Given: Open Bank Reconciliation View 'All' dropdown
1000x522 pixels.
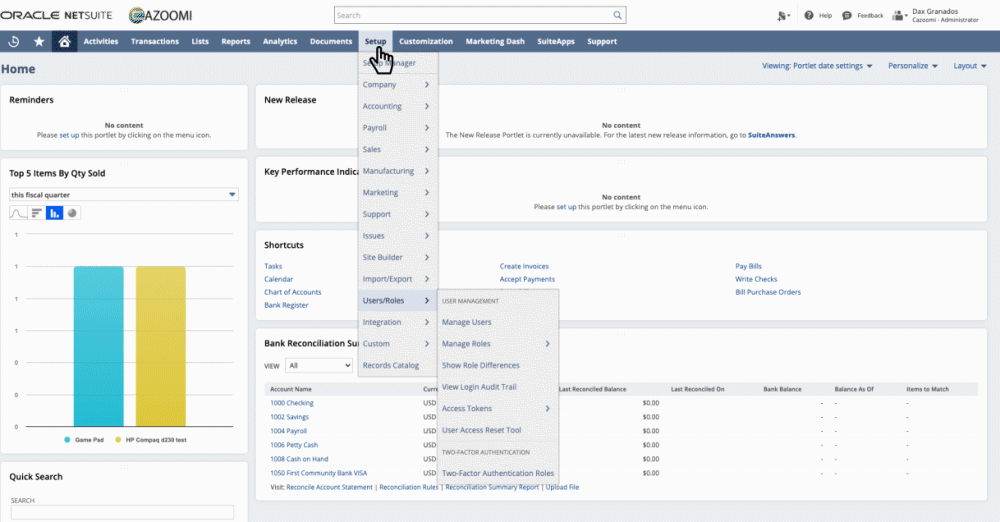Looking at the screenshot, I should [318, 366].
